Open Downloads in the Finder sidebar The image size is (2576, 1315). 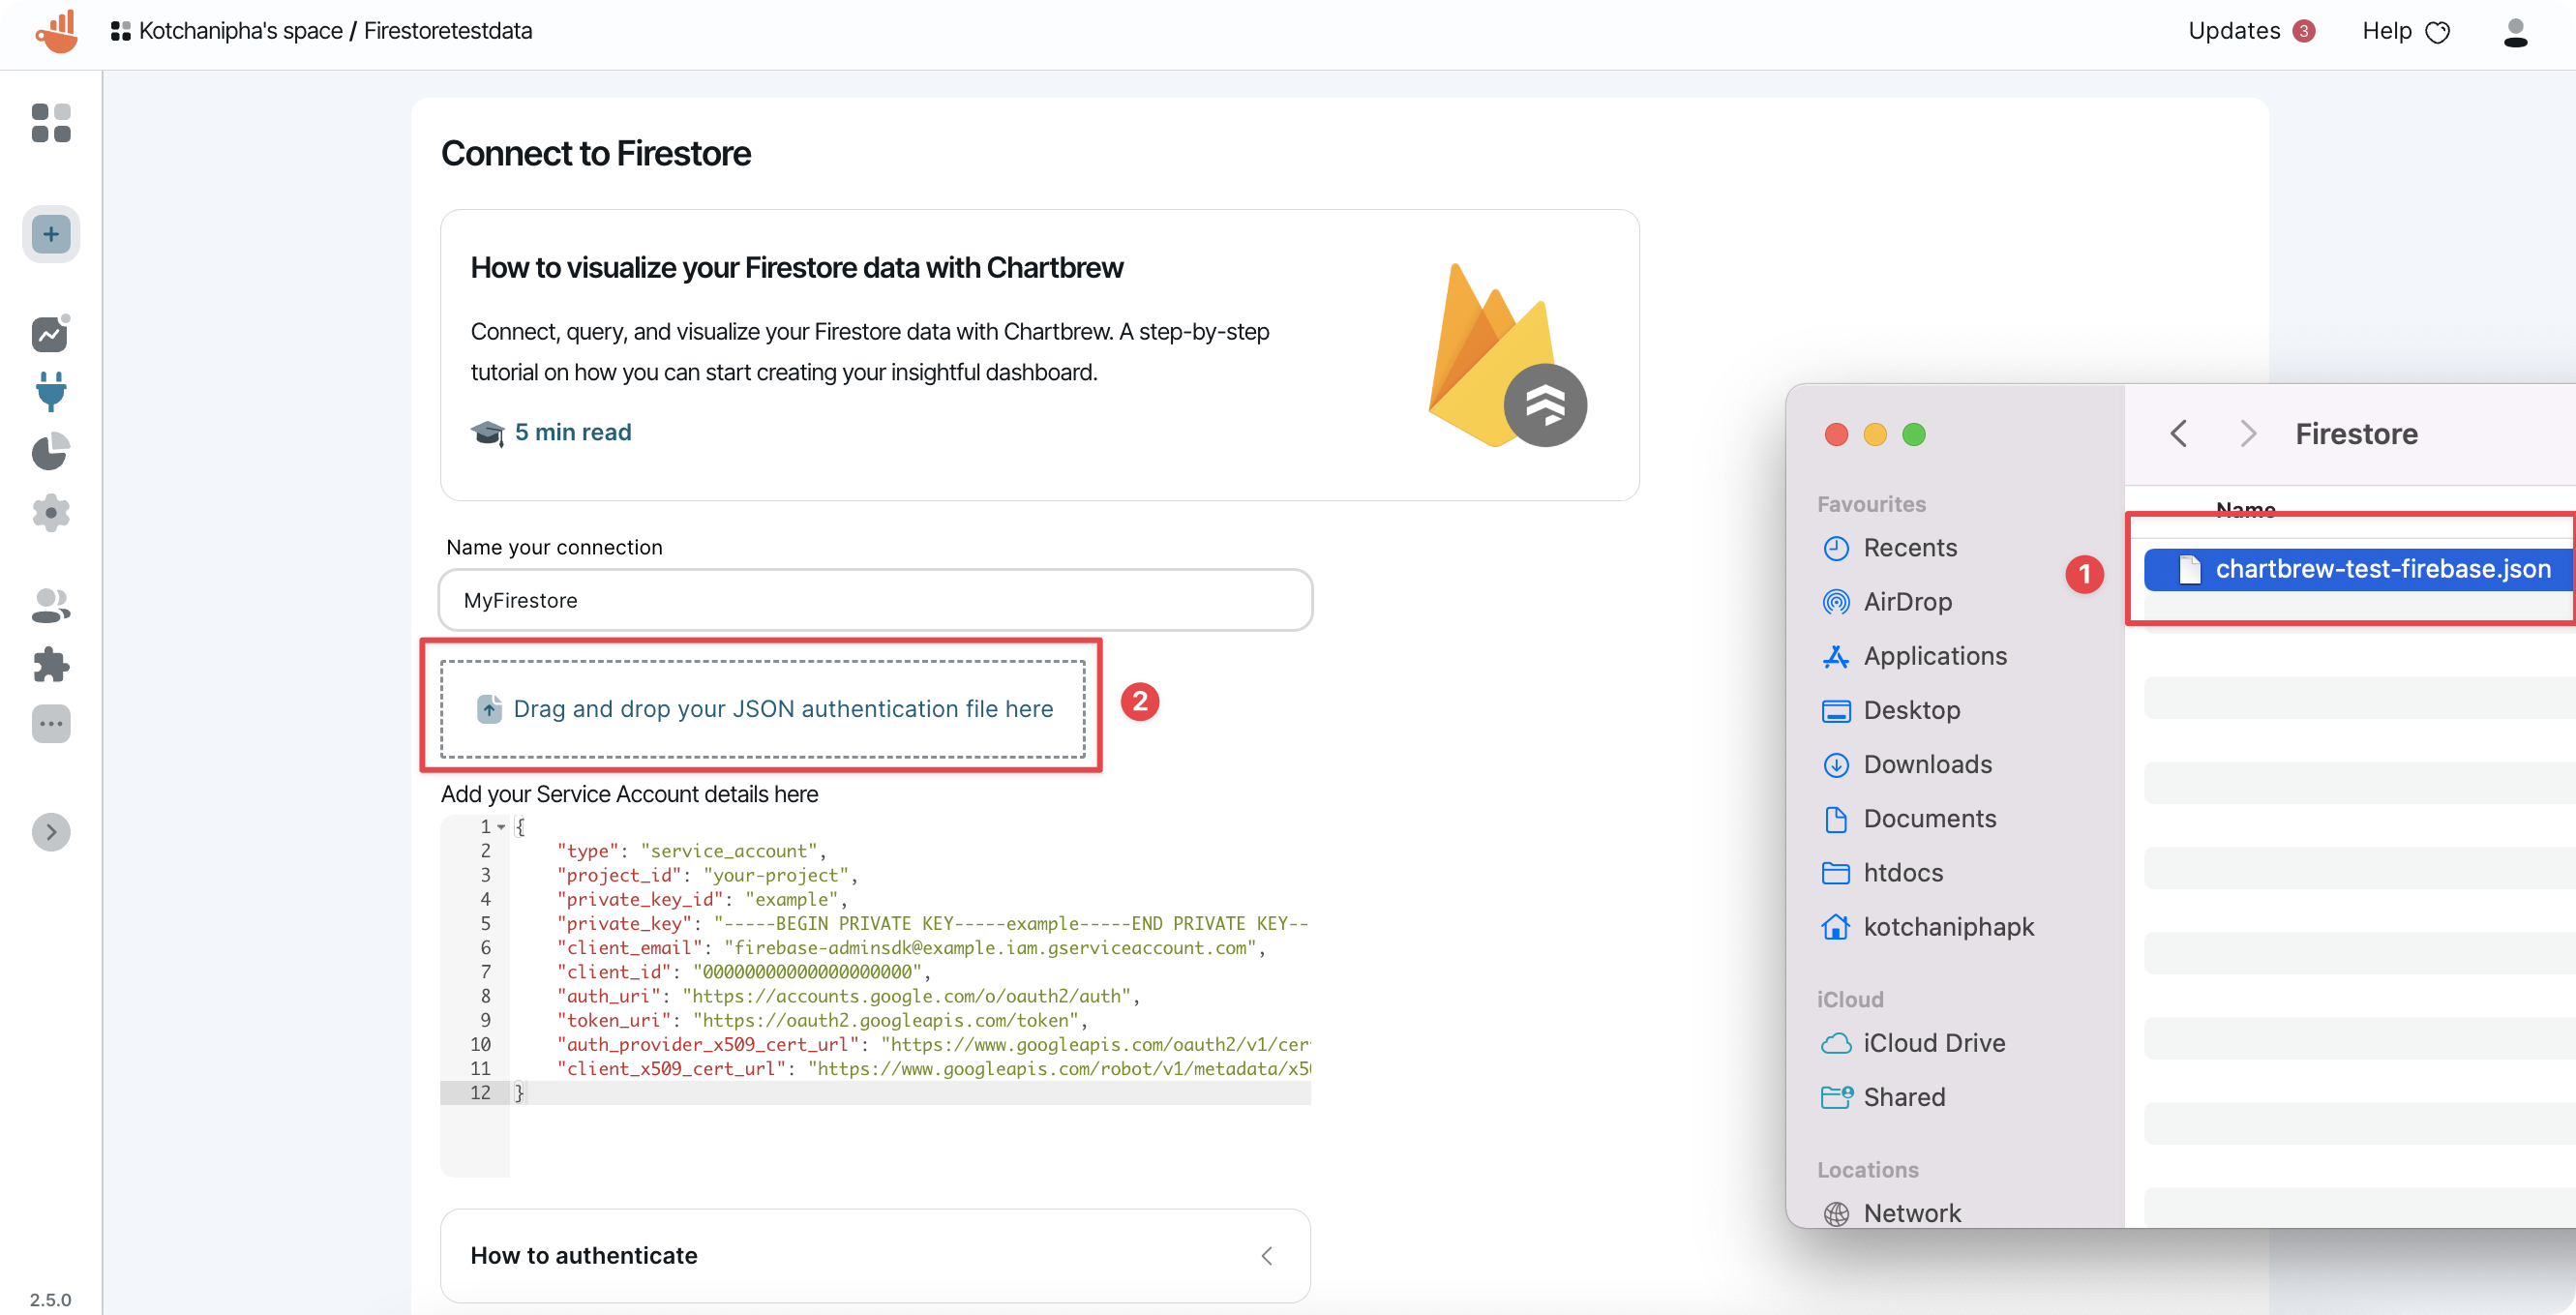[x=1927, y=764]
